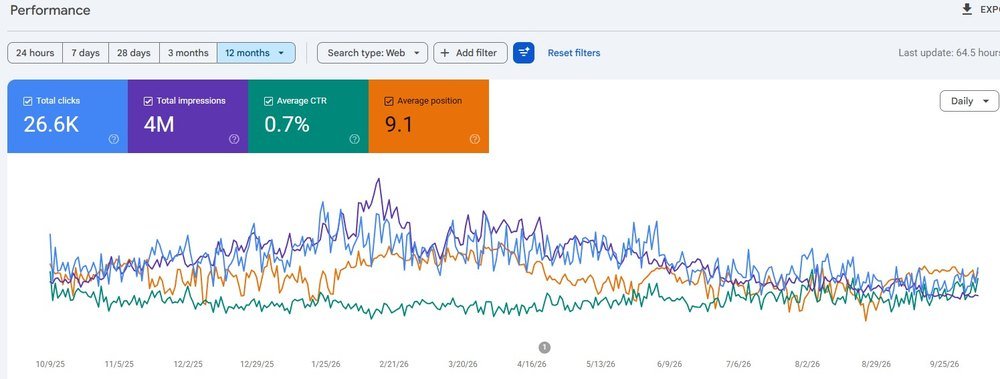Toggle the Total clicks checkbox

(27, 101)
